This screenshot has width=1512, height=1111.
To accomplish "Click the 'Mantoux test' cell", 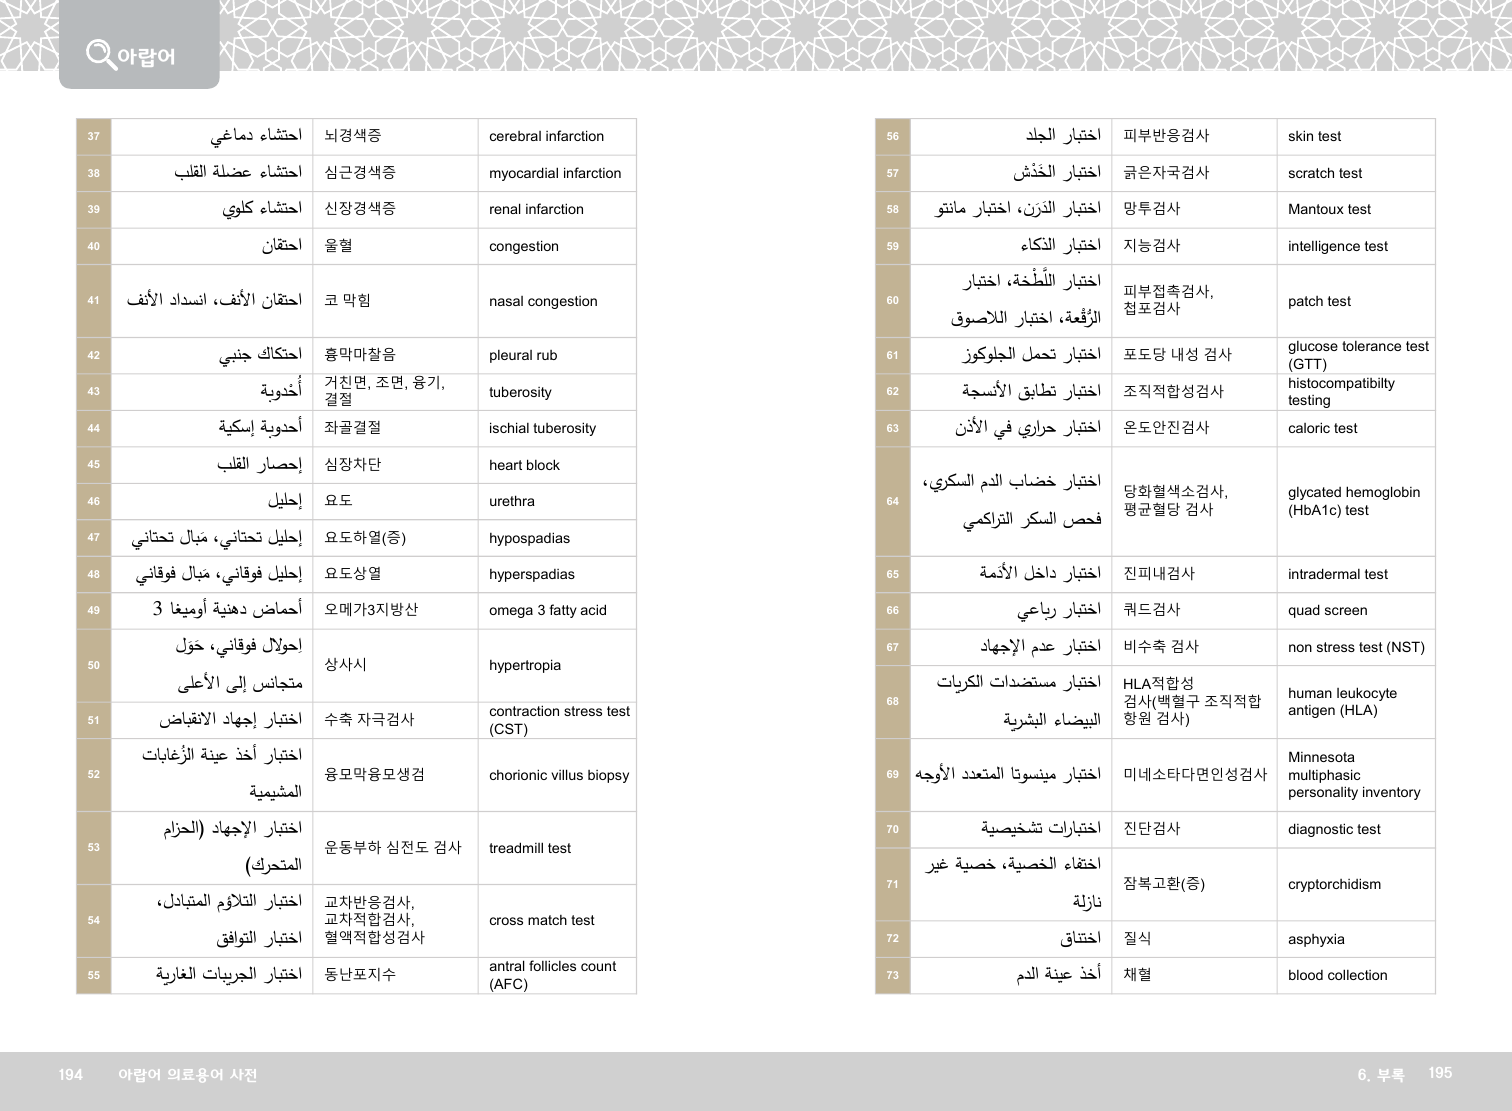I will pyautogui.click(x=1329, y=209).
